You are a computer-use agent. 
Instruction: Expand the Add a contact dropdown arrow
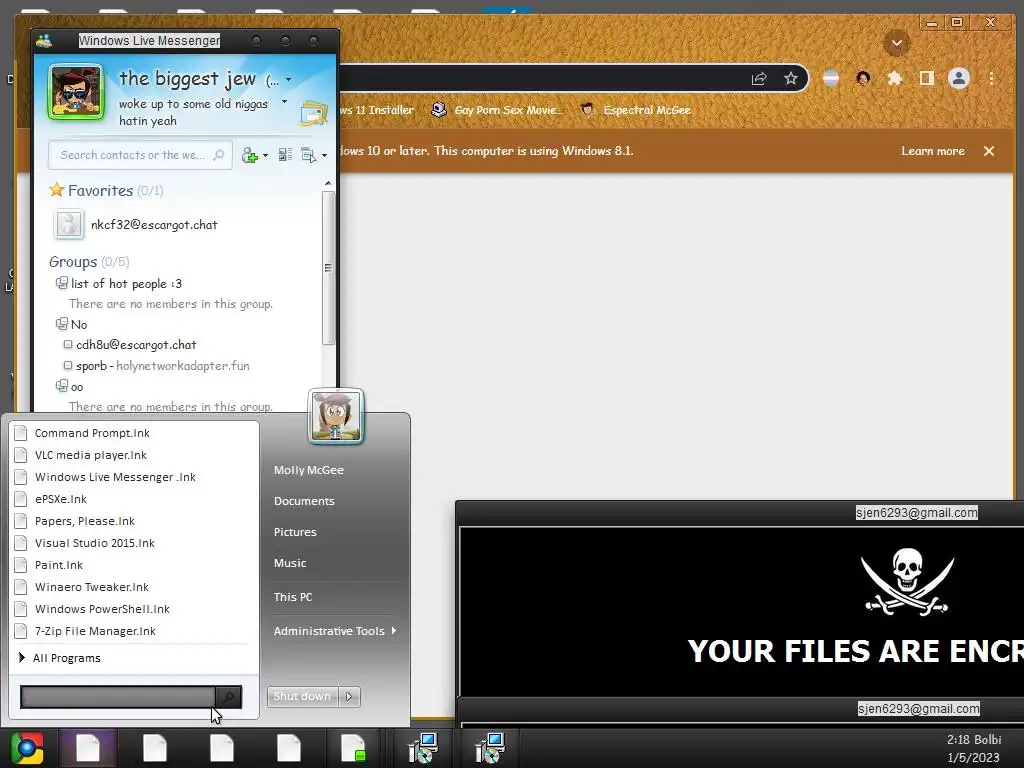click(265, 155)
